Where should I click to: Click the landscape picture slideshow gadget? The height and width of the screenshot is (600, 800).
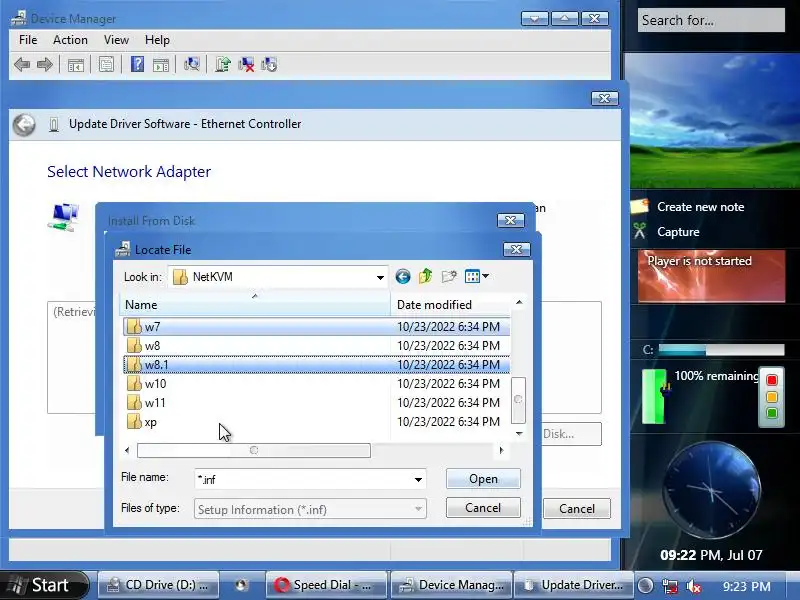[x=712, y=121]
